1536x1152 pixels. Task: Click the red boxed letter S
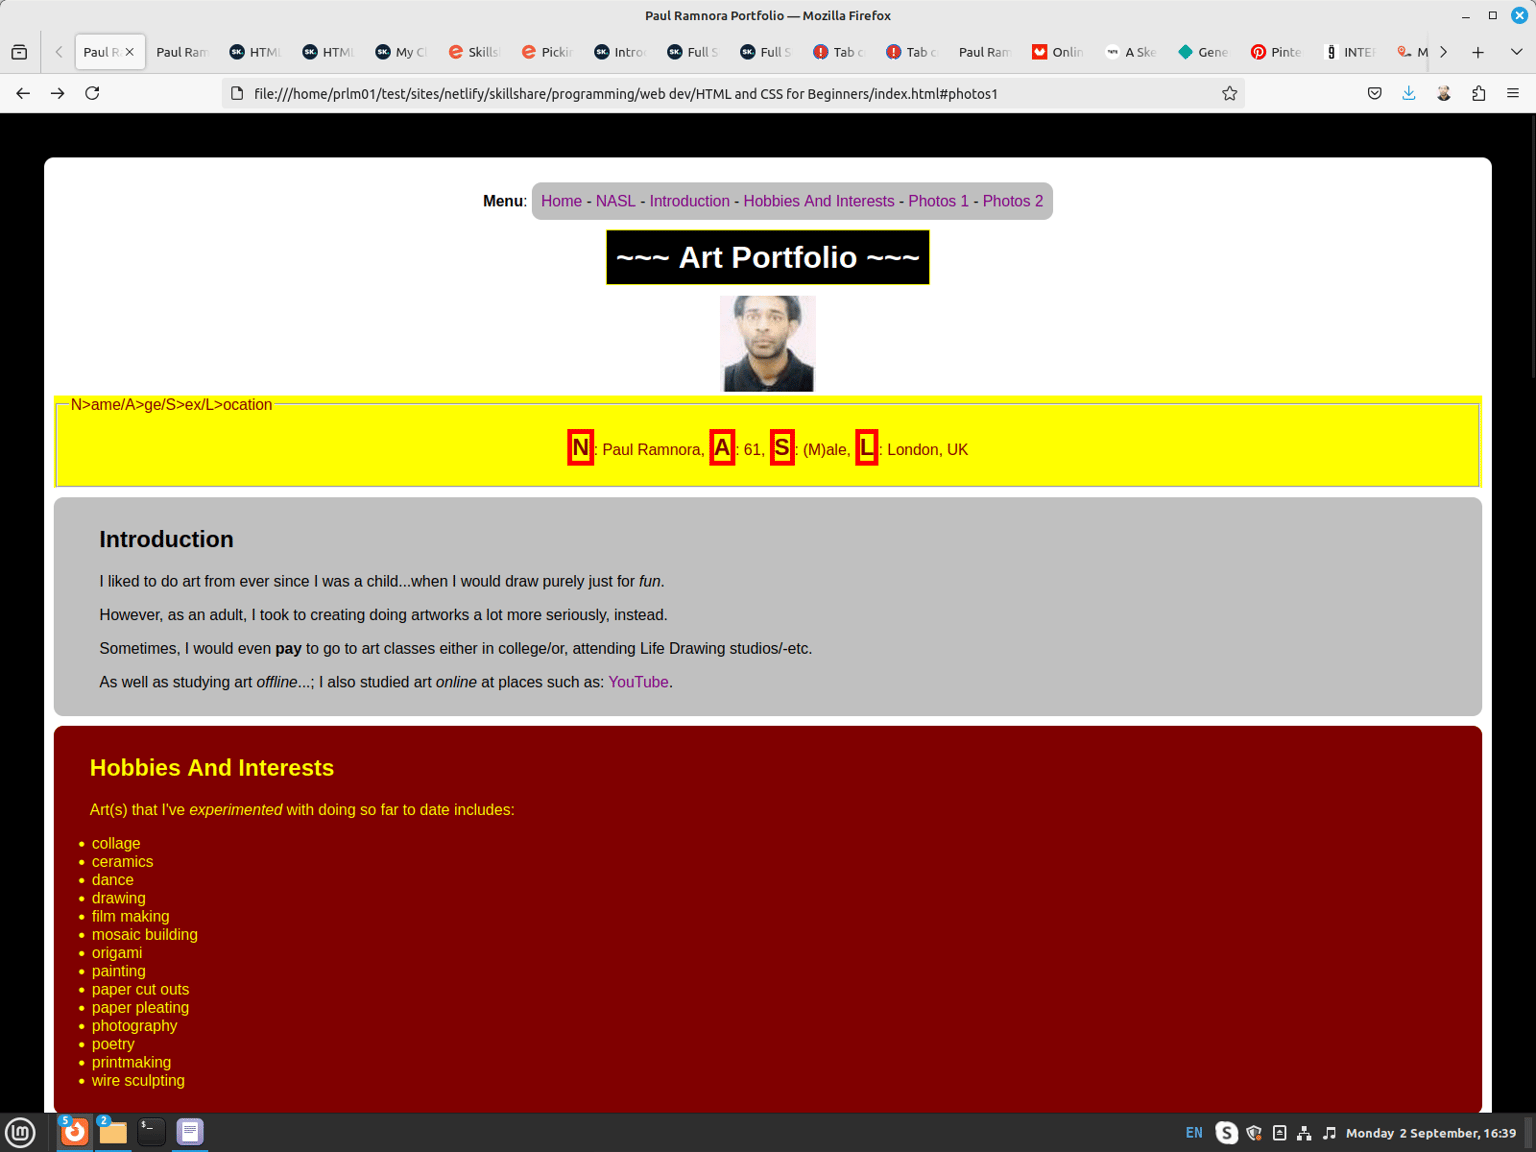[782, 448]
